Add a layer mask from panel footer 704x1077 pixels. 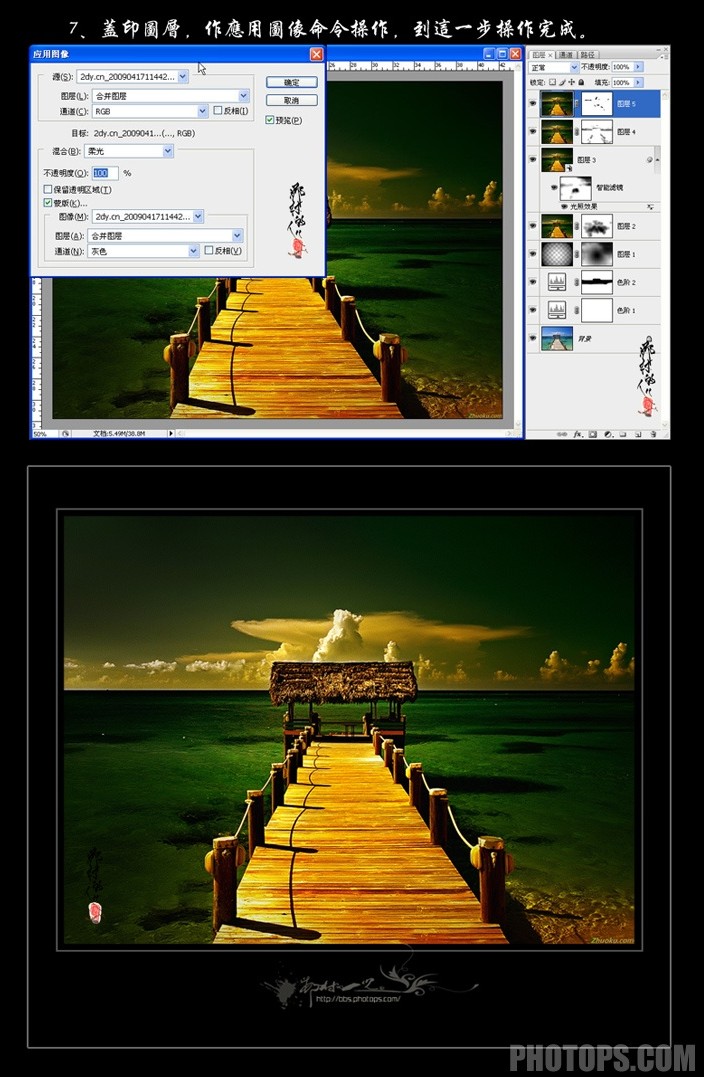click(593, 435)
